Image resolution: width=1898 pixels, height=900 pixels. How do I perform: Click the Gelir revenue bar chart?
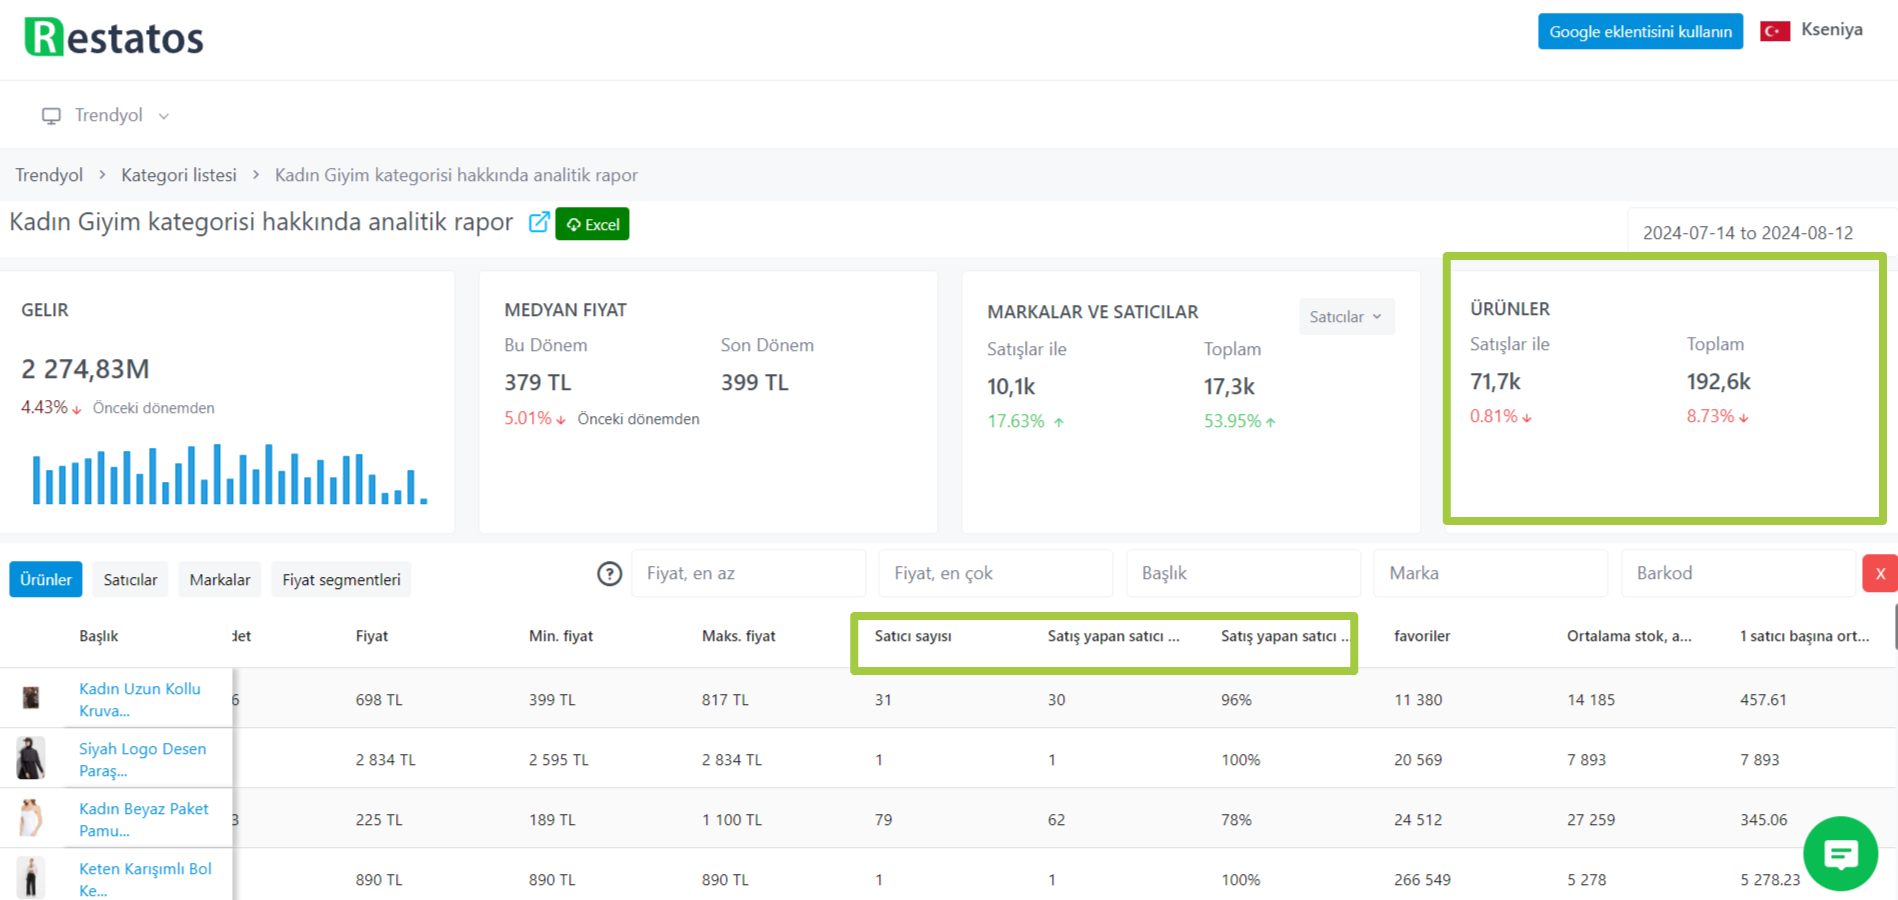[x=230, y=474]
